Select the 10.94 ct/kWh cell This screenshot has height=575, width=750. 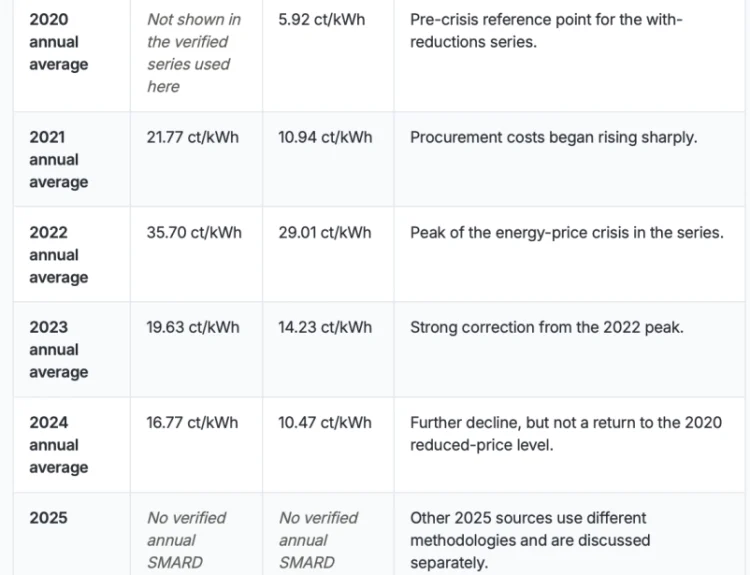(x=325, y=137)
